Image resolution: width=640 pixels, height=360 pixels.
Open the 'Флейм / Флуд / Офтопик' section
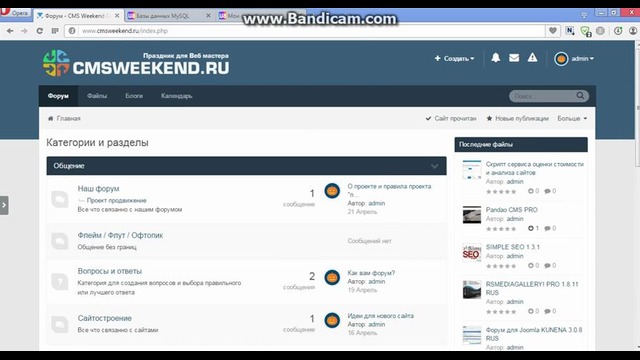click(120, 235)
